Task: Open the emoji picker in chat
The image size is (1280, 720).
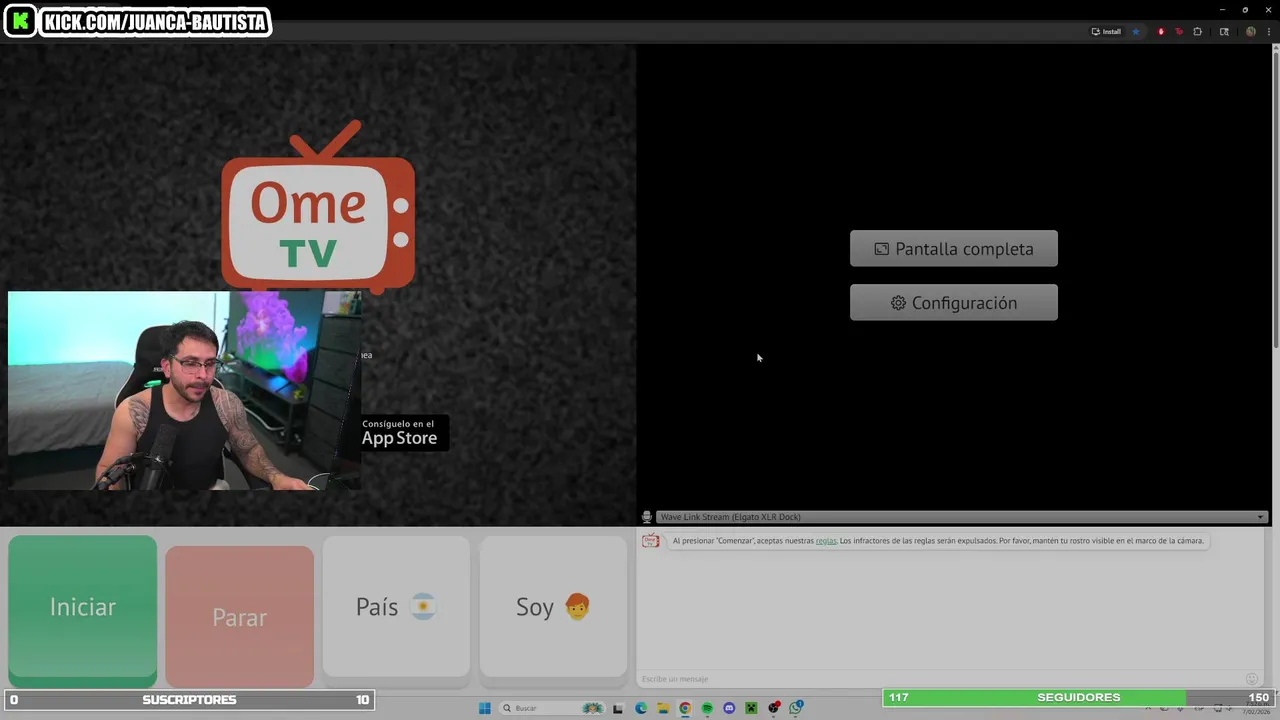Action: pos(1251,679)
